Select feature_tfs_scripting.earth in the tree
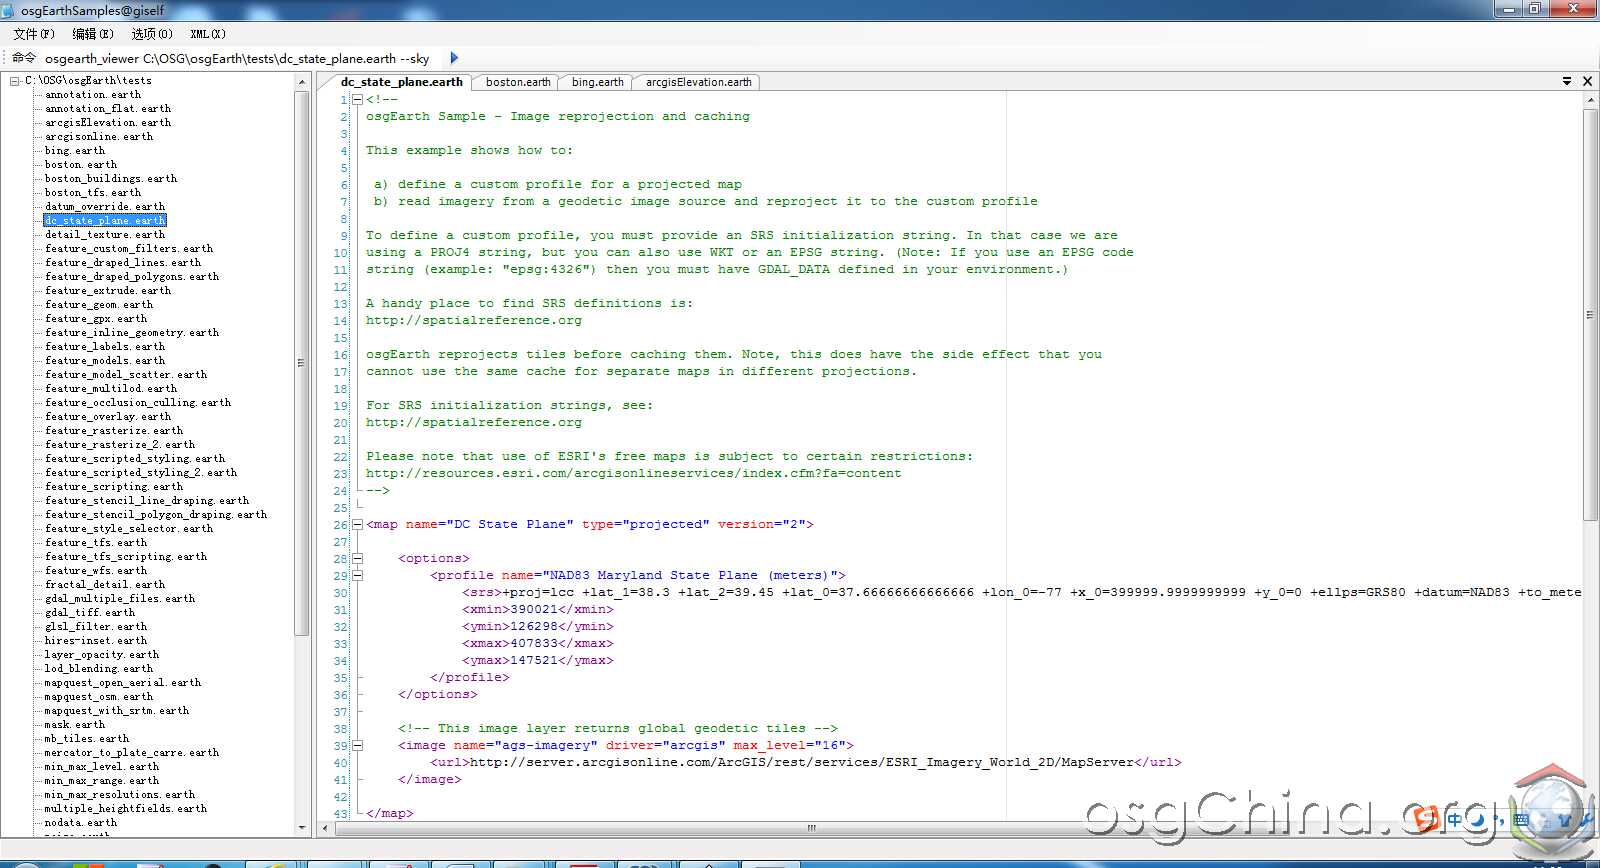1600x868 pixels. (x=125, y=556)
